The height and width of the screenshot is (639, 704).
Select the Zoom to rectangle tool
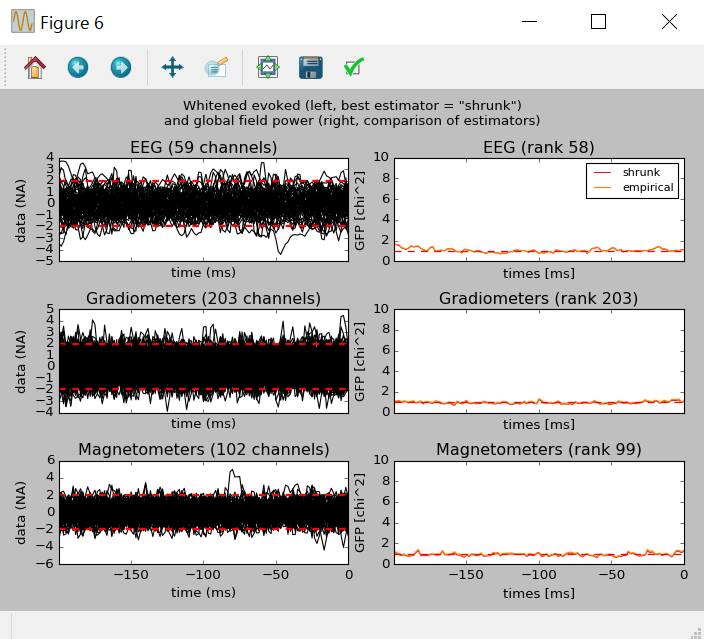coord(216,67)
